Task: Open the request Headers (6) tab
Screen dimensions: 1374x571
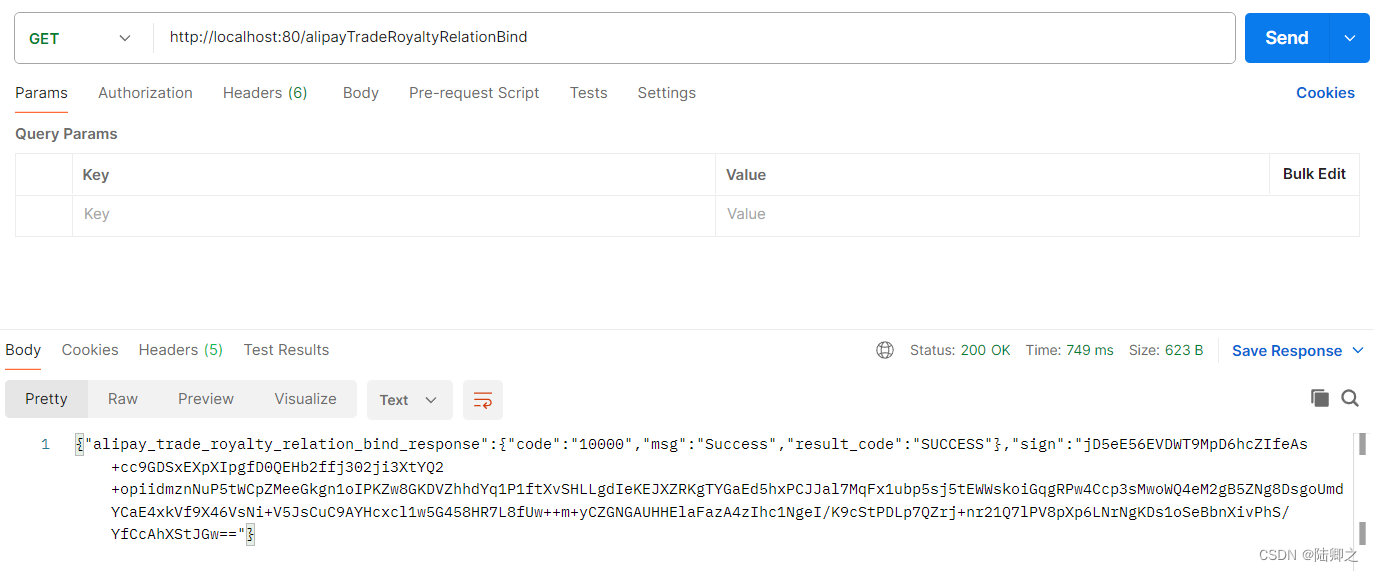Action: click(x=265, y=93)
